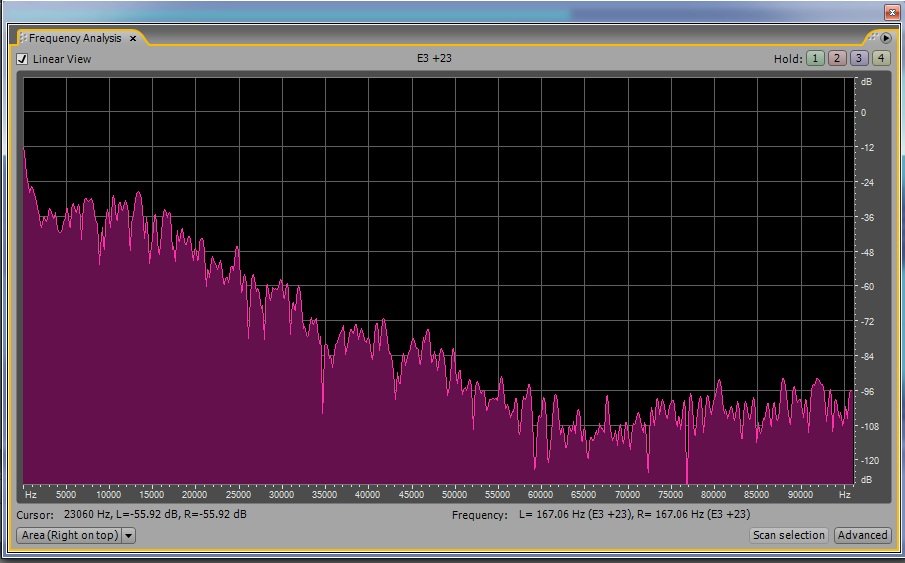Select Hold button 1
Image resolution: width=905 pixels, height=563 pixels.
(x=814, y=58)
